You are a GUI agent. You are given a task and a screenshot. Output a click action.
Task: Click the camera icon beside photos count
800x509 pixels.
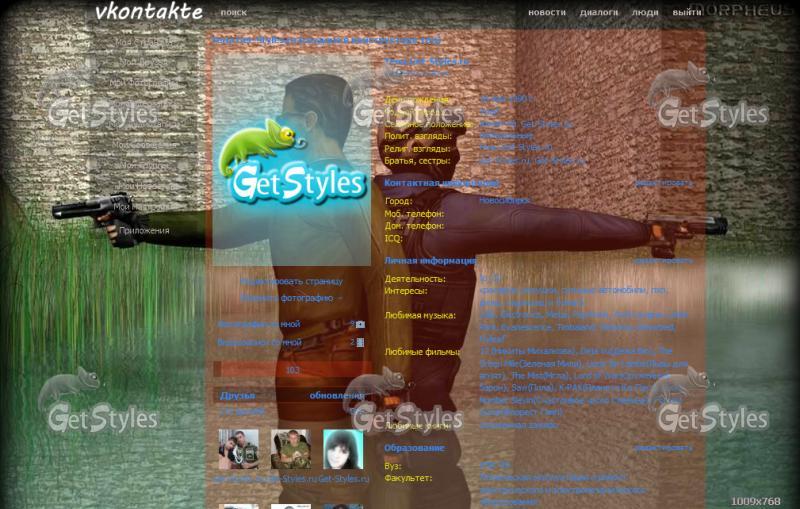point(360,324)
